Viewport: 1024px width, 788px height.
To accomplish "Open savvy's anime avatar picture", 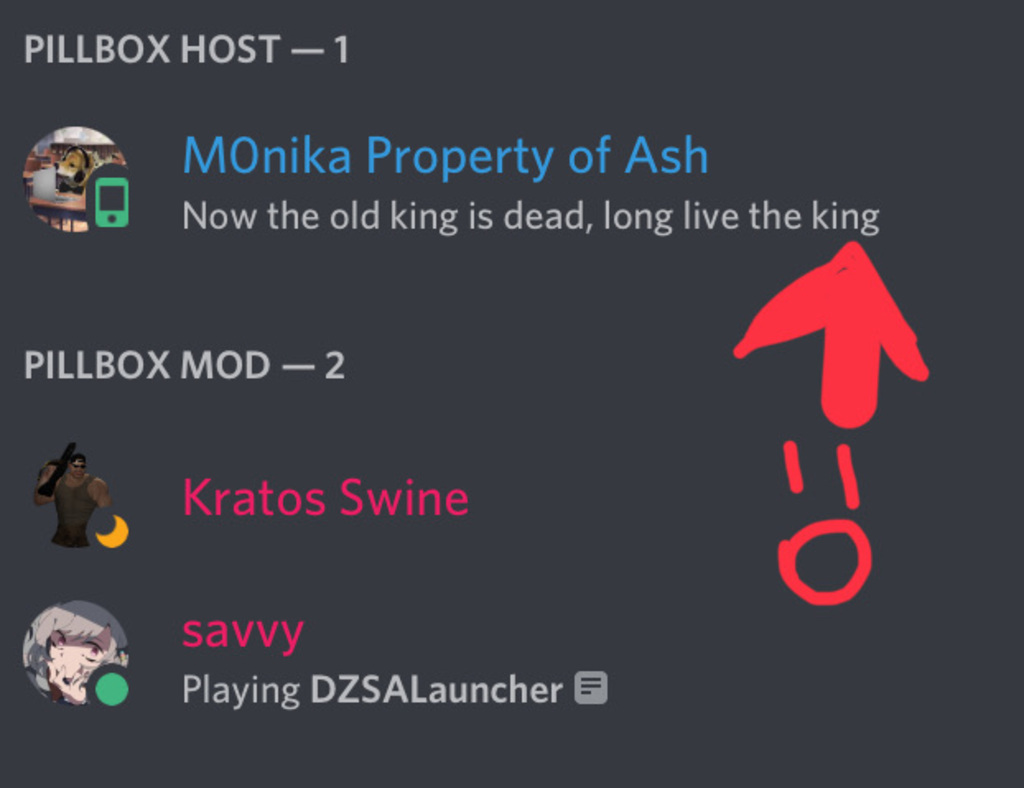I will [75, 653].
